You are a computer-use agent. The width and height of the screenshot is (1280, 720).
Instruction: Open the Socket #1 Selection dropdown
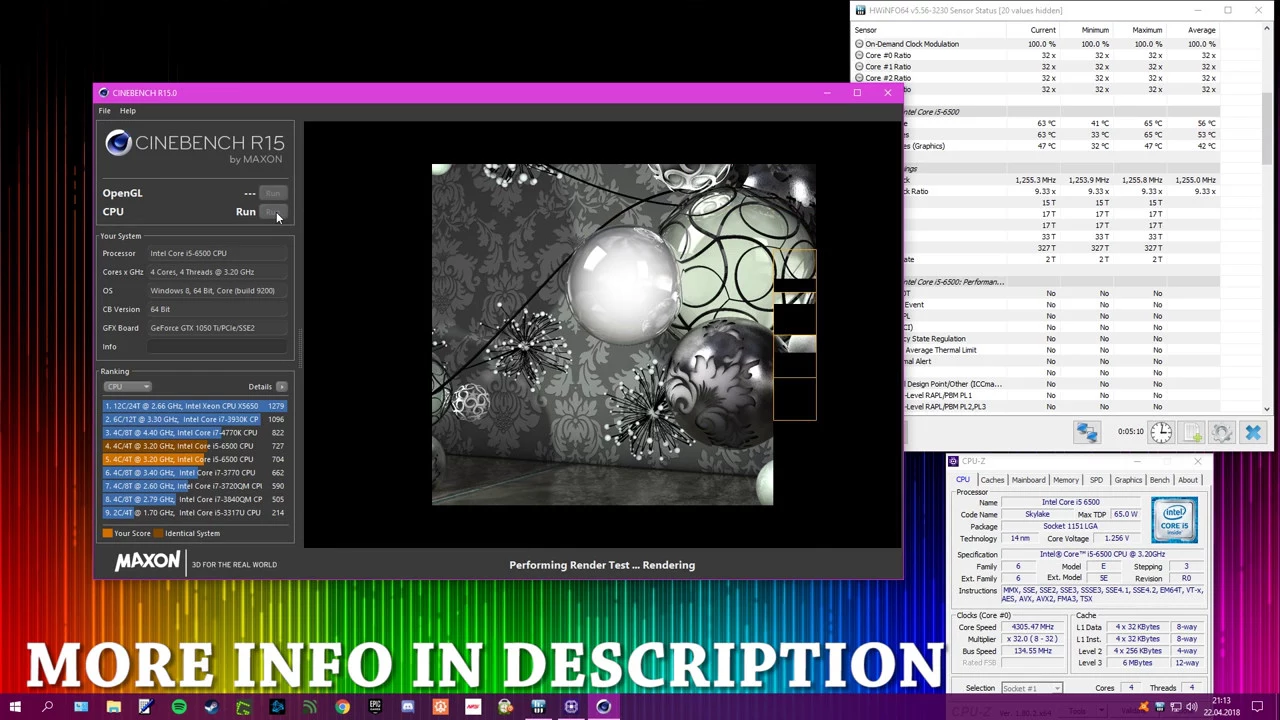[1031, 688]
